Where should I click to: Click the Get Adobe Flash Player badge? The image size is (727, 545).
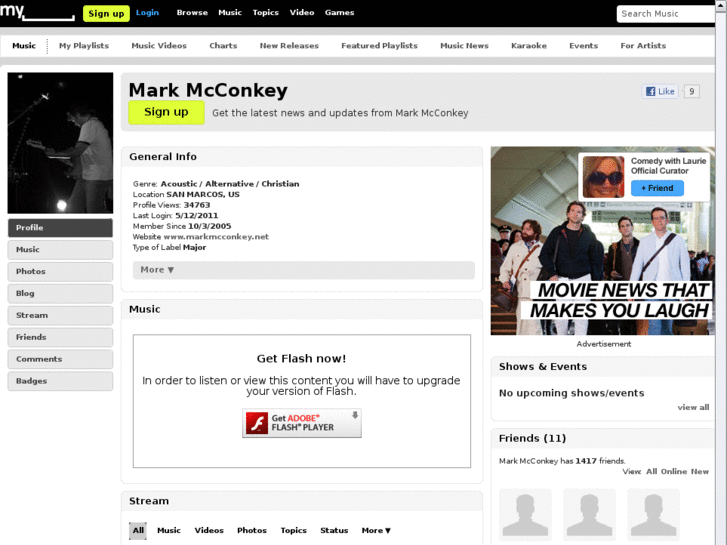[x=302, y=423]
